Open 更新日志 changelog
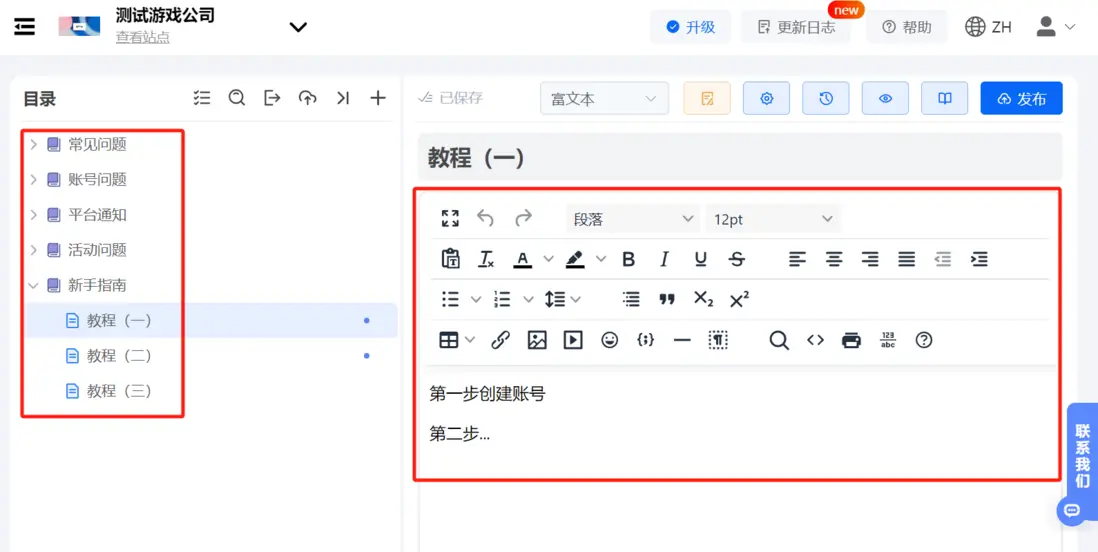The image size is (1098, 552). tap(796, 27)
